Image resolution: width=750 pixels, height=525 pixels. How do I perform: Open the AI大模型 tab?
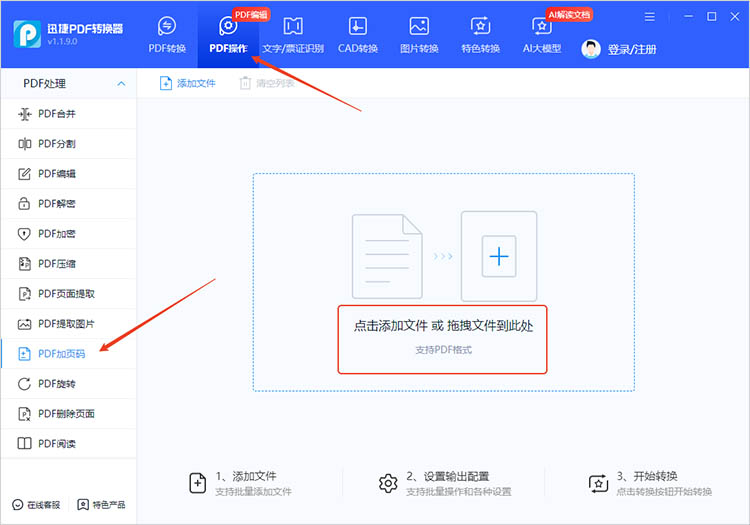pyautogui.click(x=541, y=34)
